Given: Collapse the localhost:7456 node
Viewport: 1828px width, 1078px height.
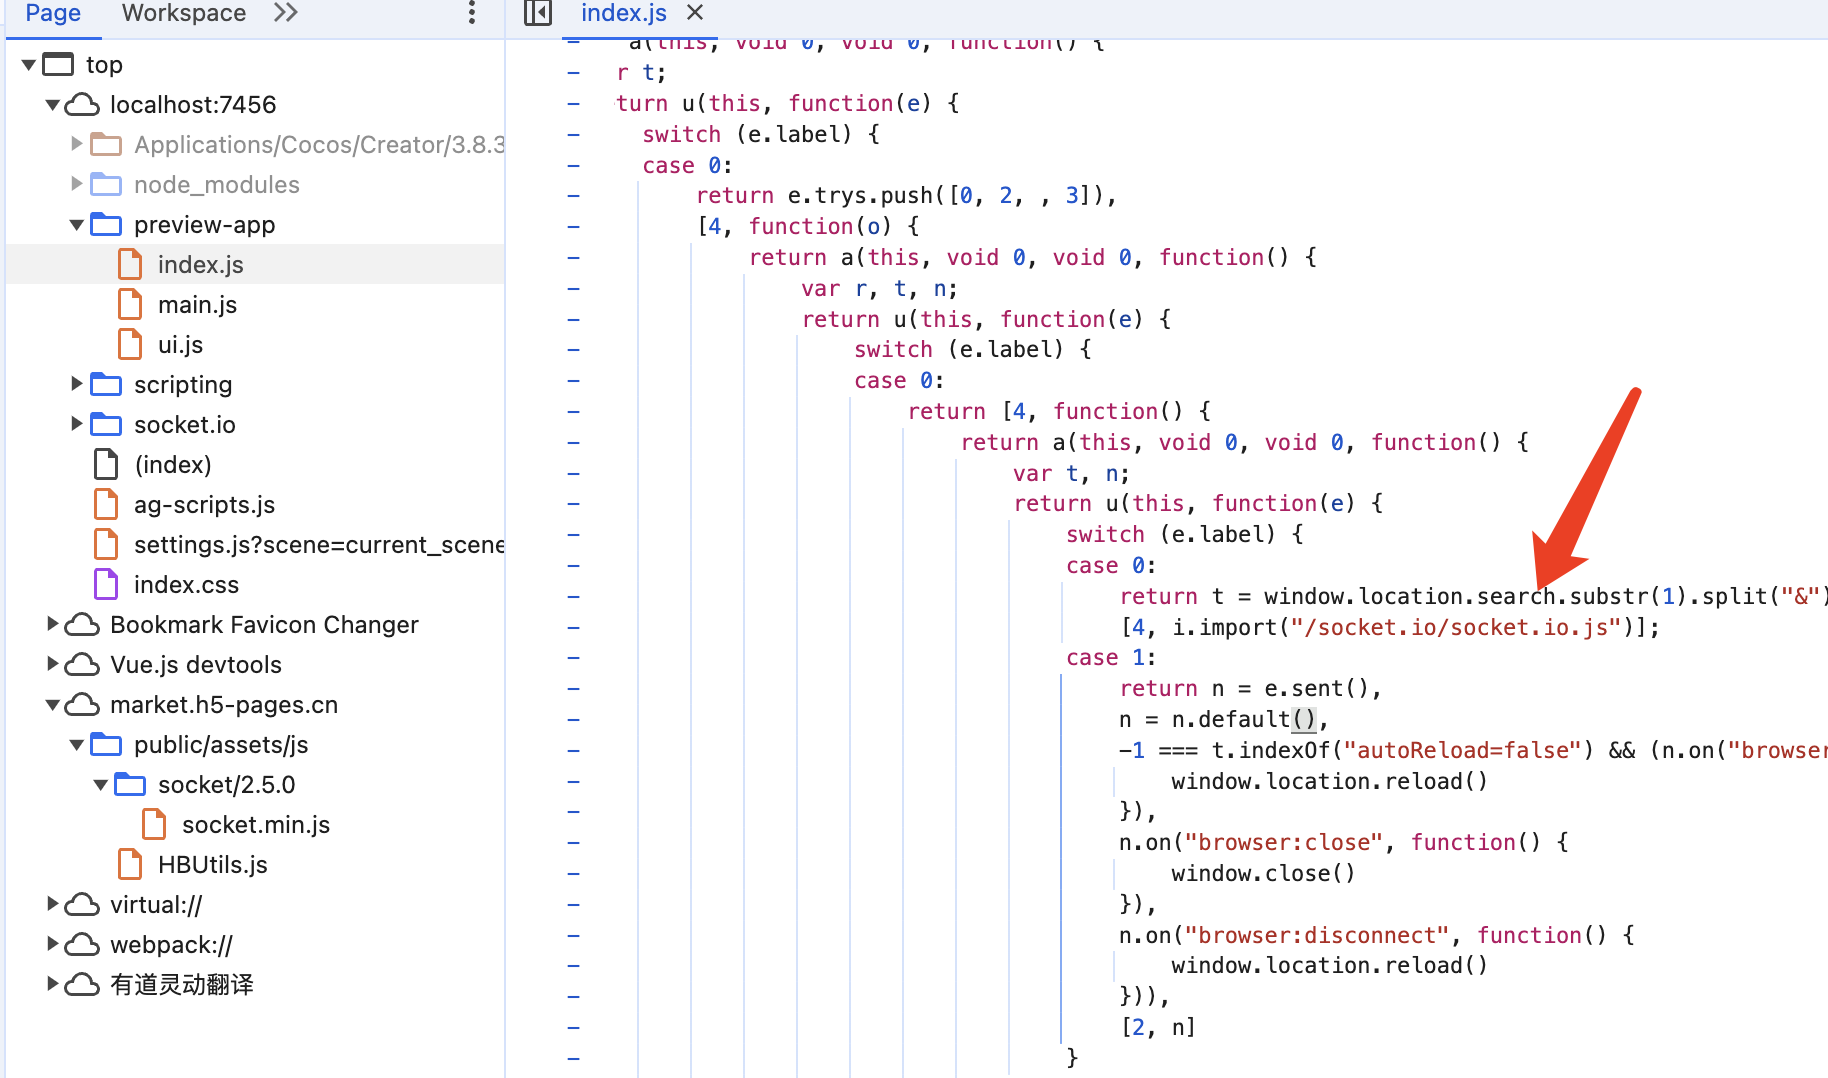Looking at the screenshot, I should click(x=53, y=105).
